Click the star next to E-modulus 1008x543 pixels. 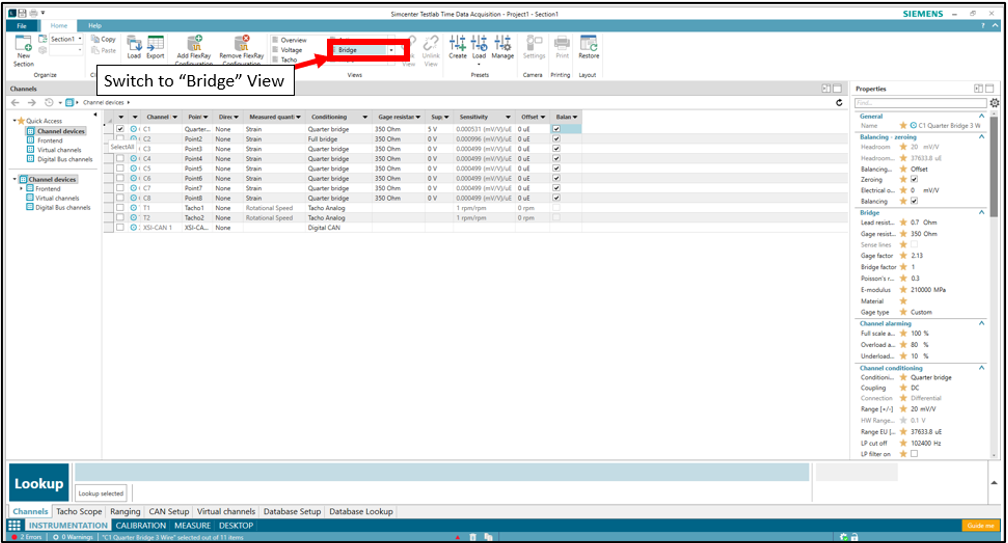(x=903, y=290)
